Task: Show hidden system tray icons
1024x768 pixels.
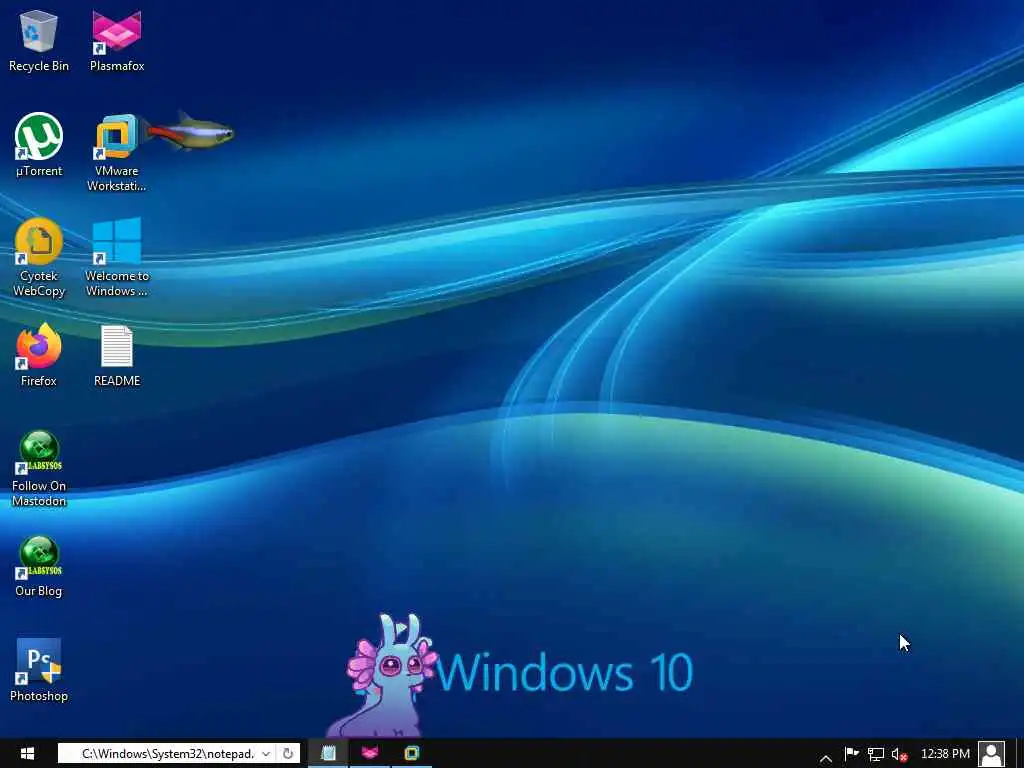Action: [x=825, y=758]
